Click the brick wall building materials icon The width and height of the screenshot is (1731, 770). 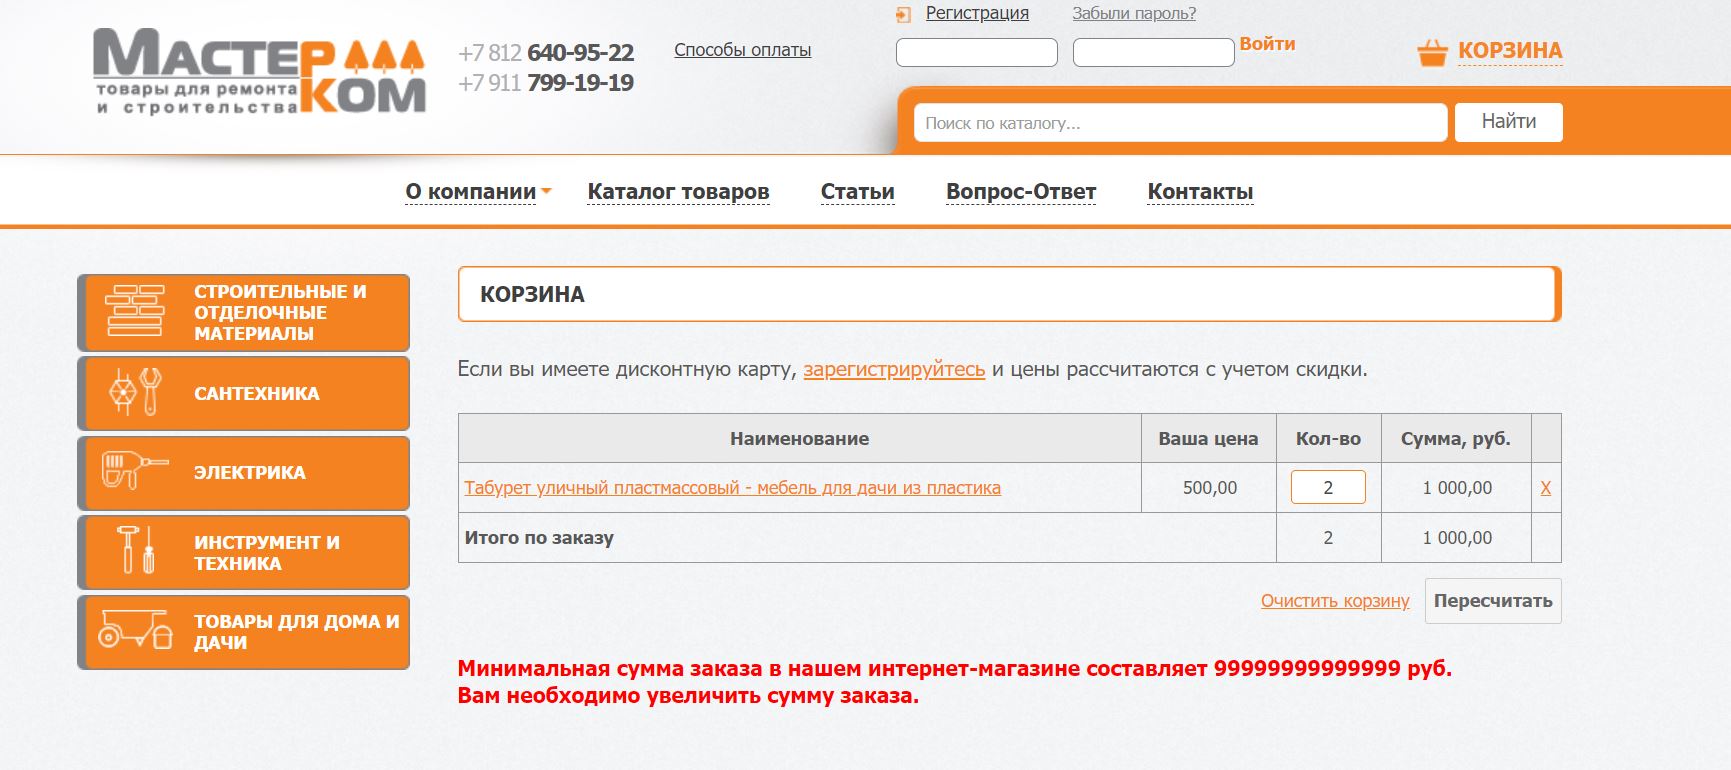[x=135, y=311]
